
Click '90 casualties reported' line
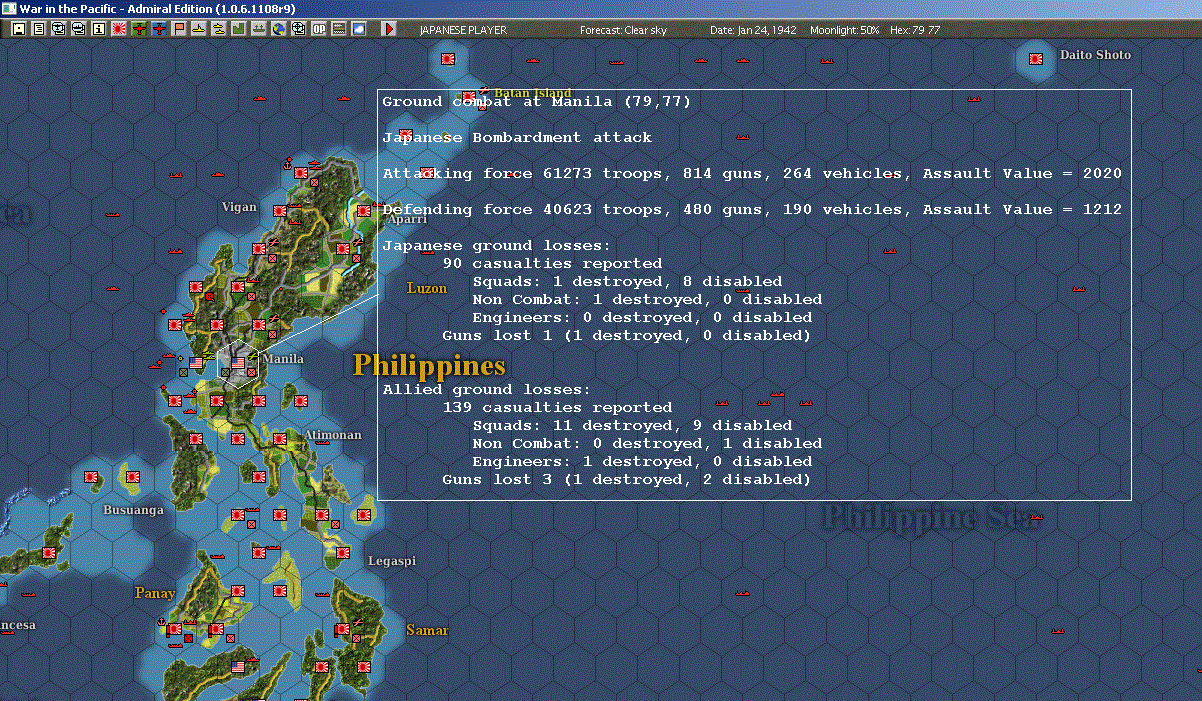point(552,263)
